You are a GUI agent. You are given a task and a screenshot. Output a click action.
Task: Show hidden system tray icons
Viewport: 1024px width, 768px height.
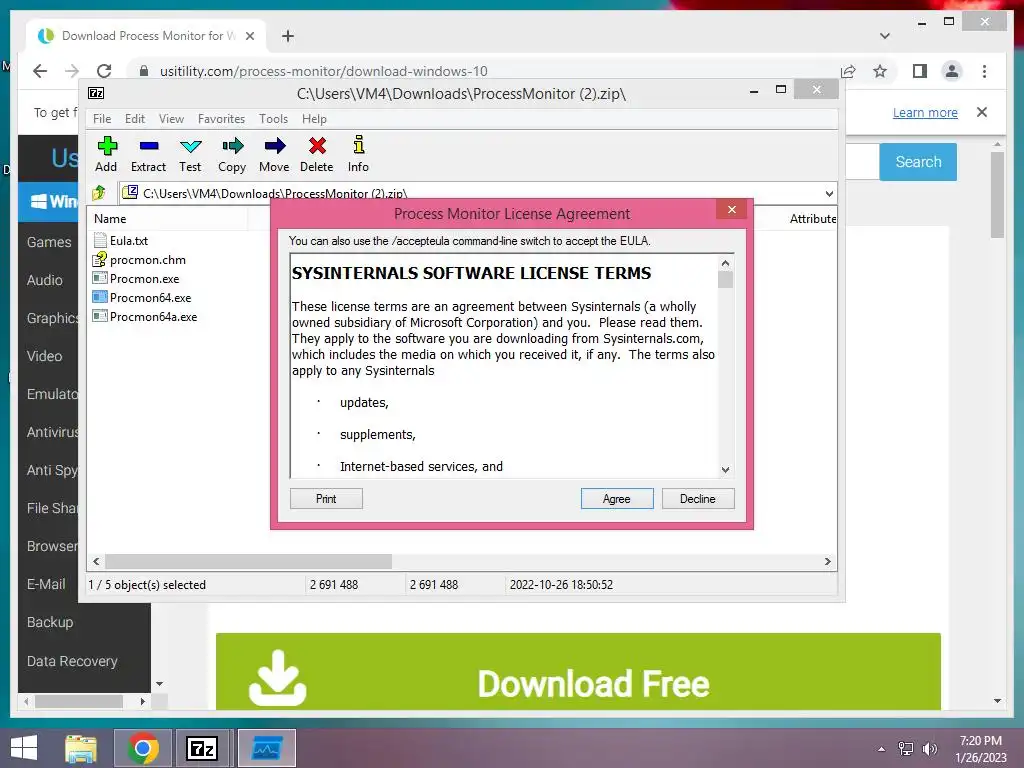(882, 749)
